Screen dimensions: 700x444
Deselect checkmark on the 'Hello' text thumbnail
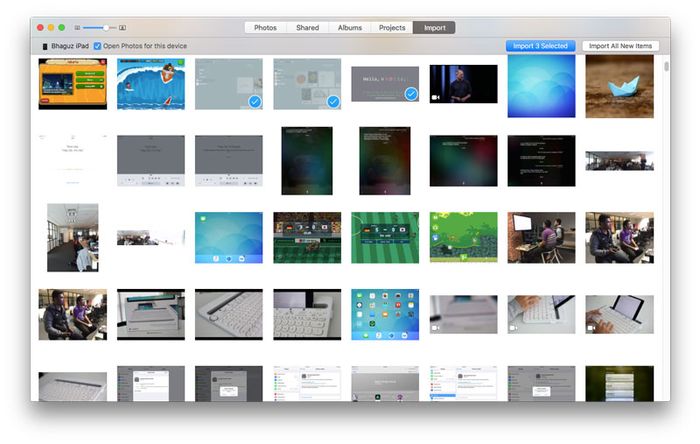(410, 94)
